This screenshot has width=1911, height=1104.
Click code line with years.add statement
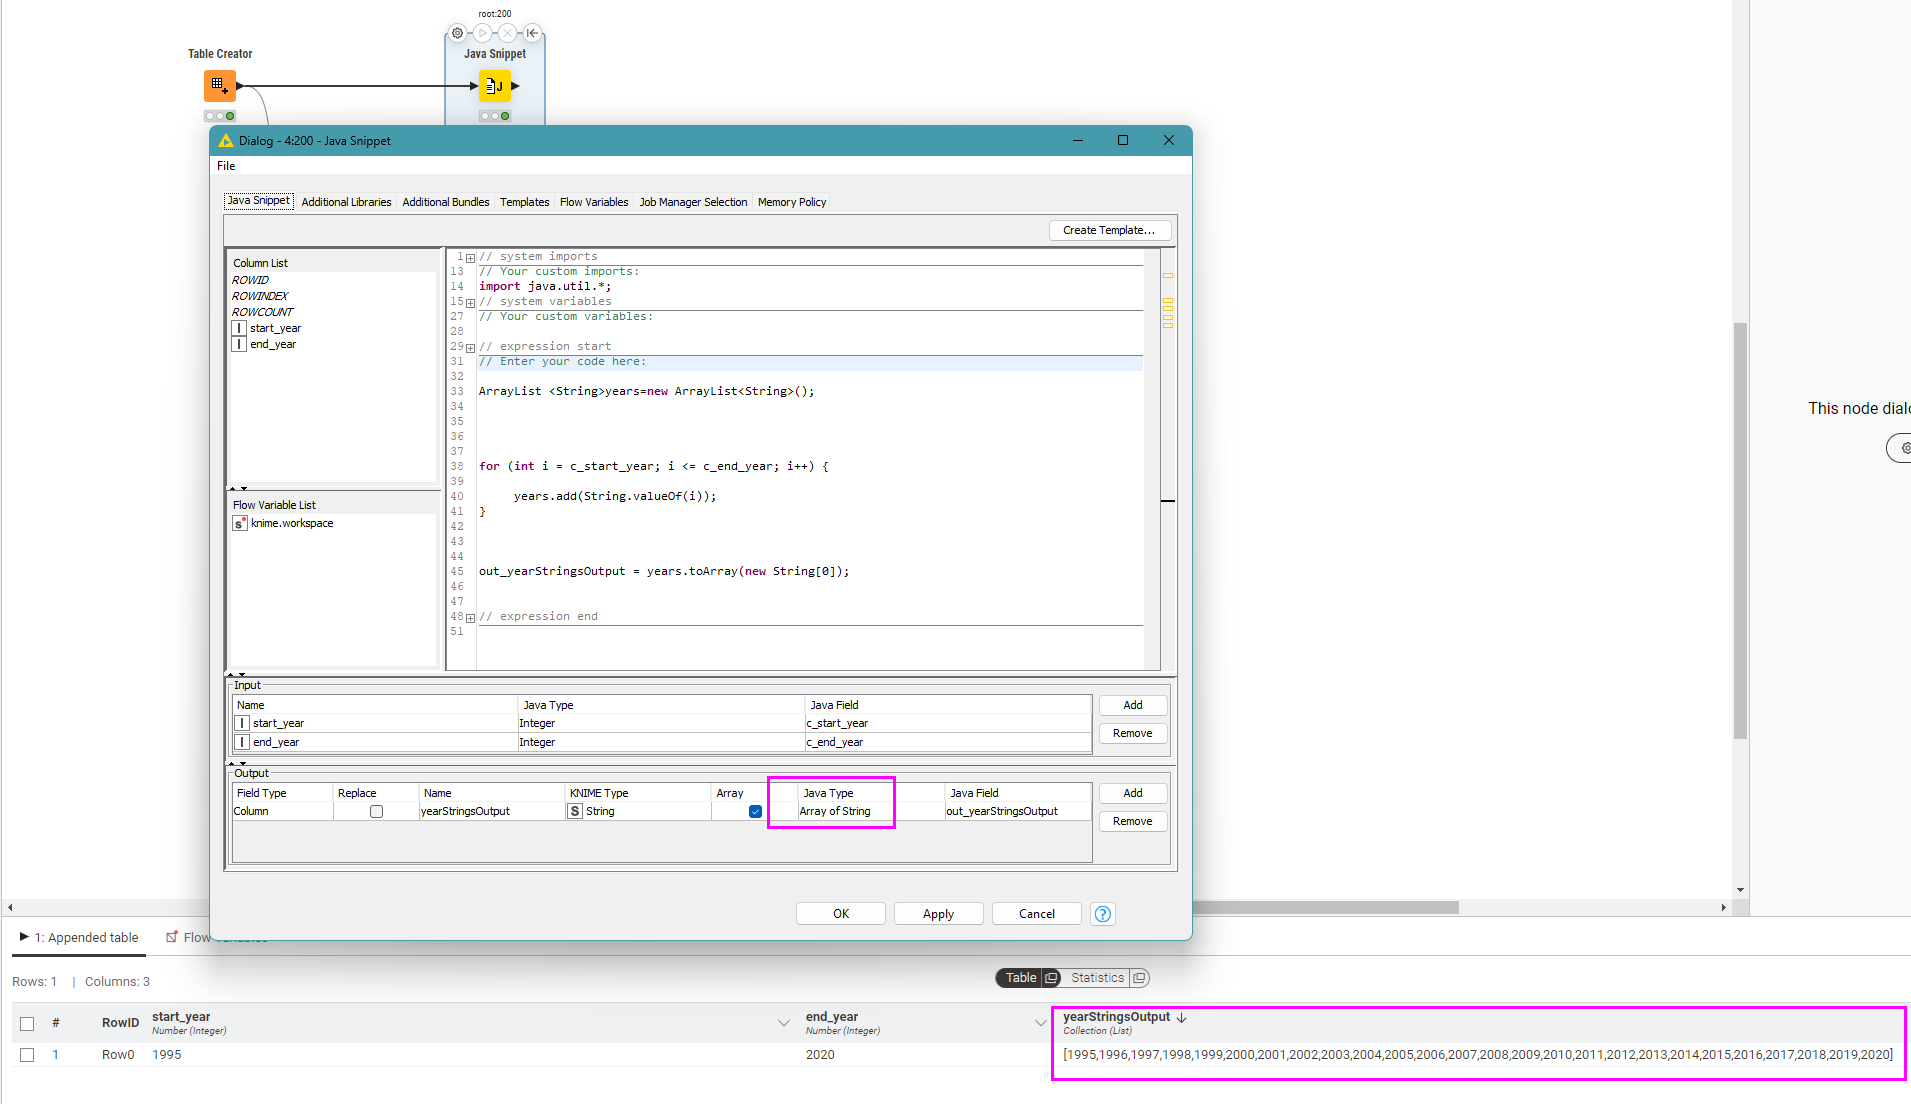click(615, 496)
